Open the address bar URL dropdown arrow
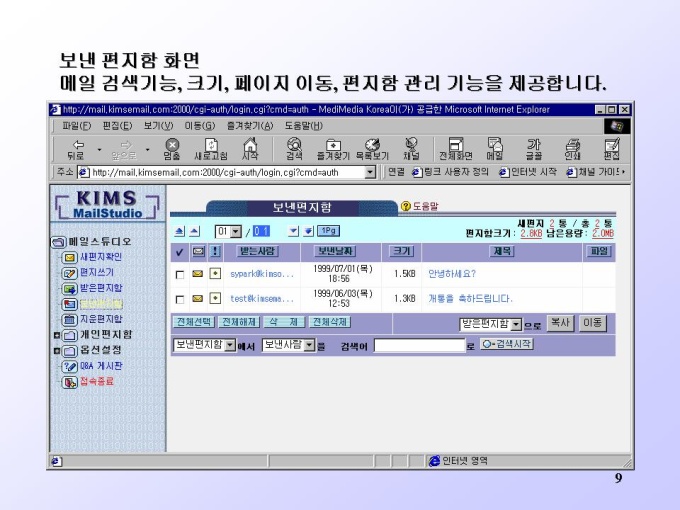 [370, 173]
